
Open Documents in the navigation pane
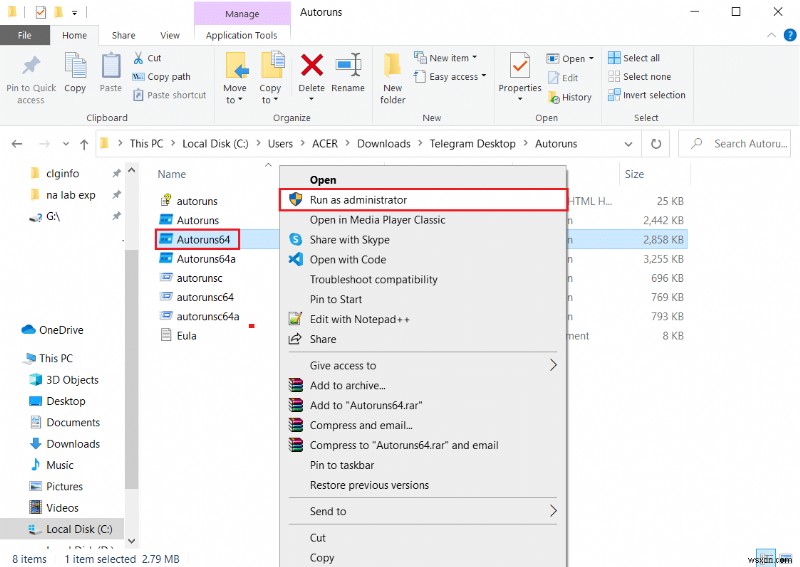click(x=73, y=423)
